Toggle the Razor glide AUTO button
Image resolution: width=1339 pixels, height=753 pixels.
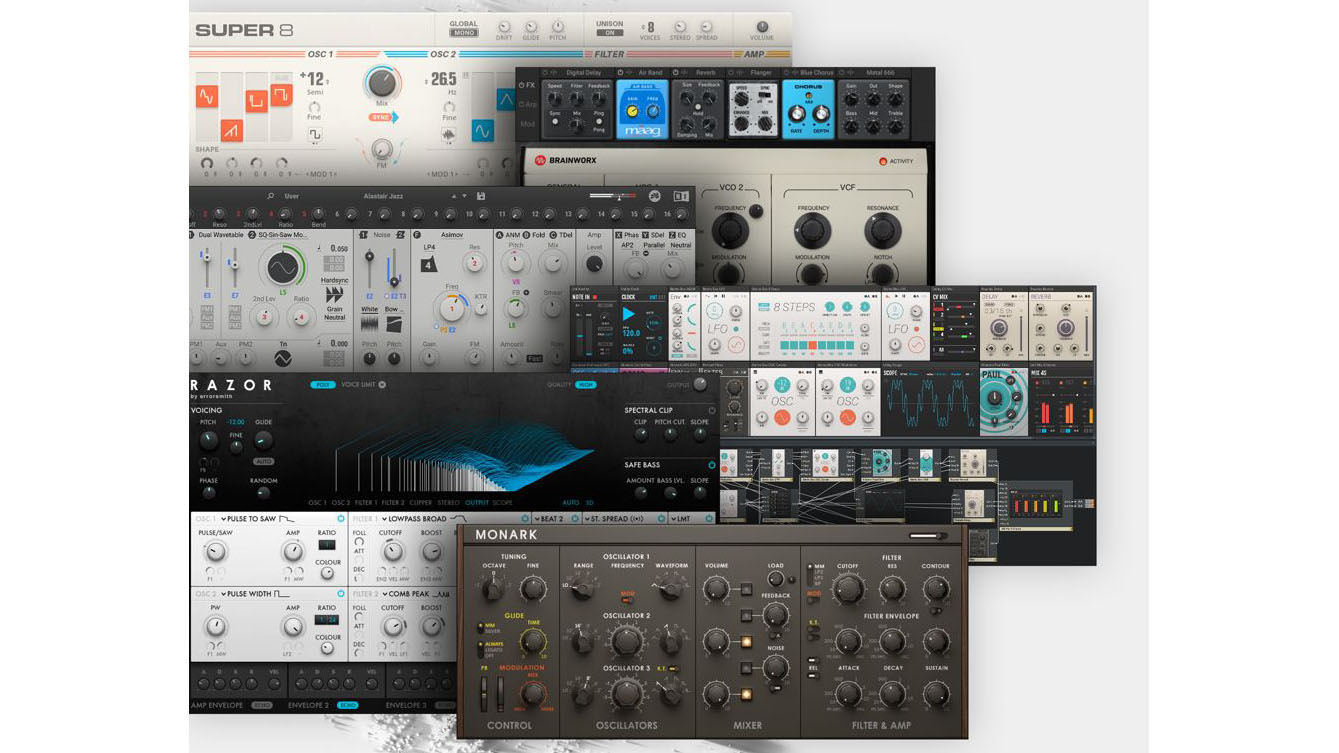pyautogui.click(x=263, y=461)
